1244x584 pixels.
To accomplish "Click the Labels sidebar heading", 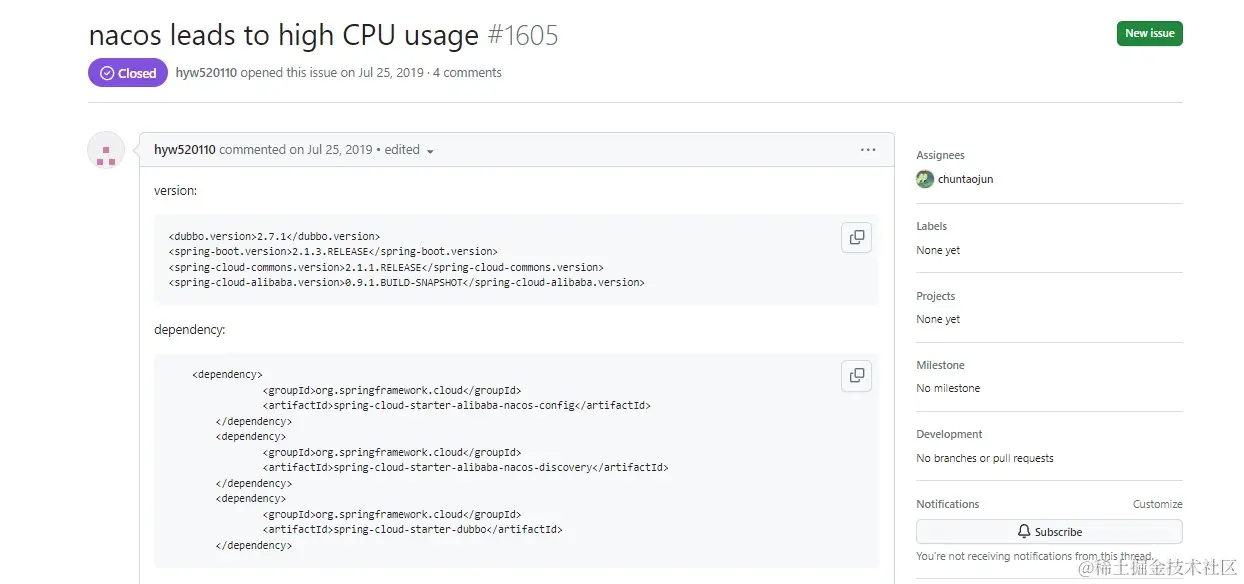I will pos(932,226).
